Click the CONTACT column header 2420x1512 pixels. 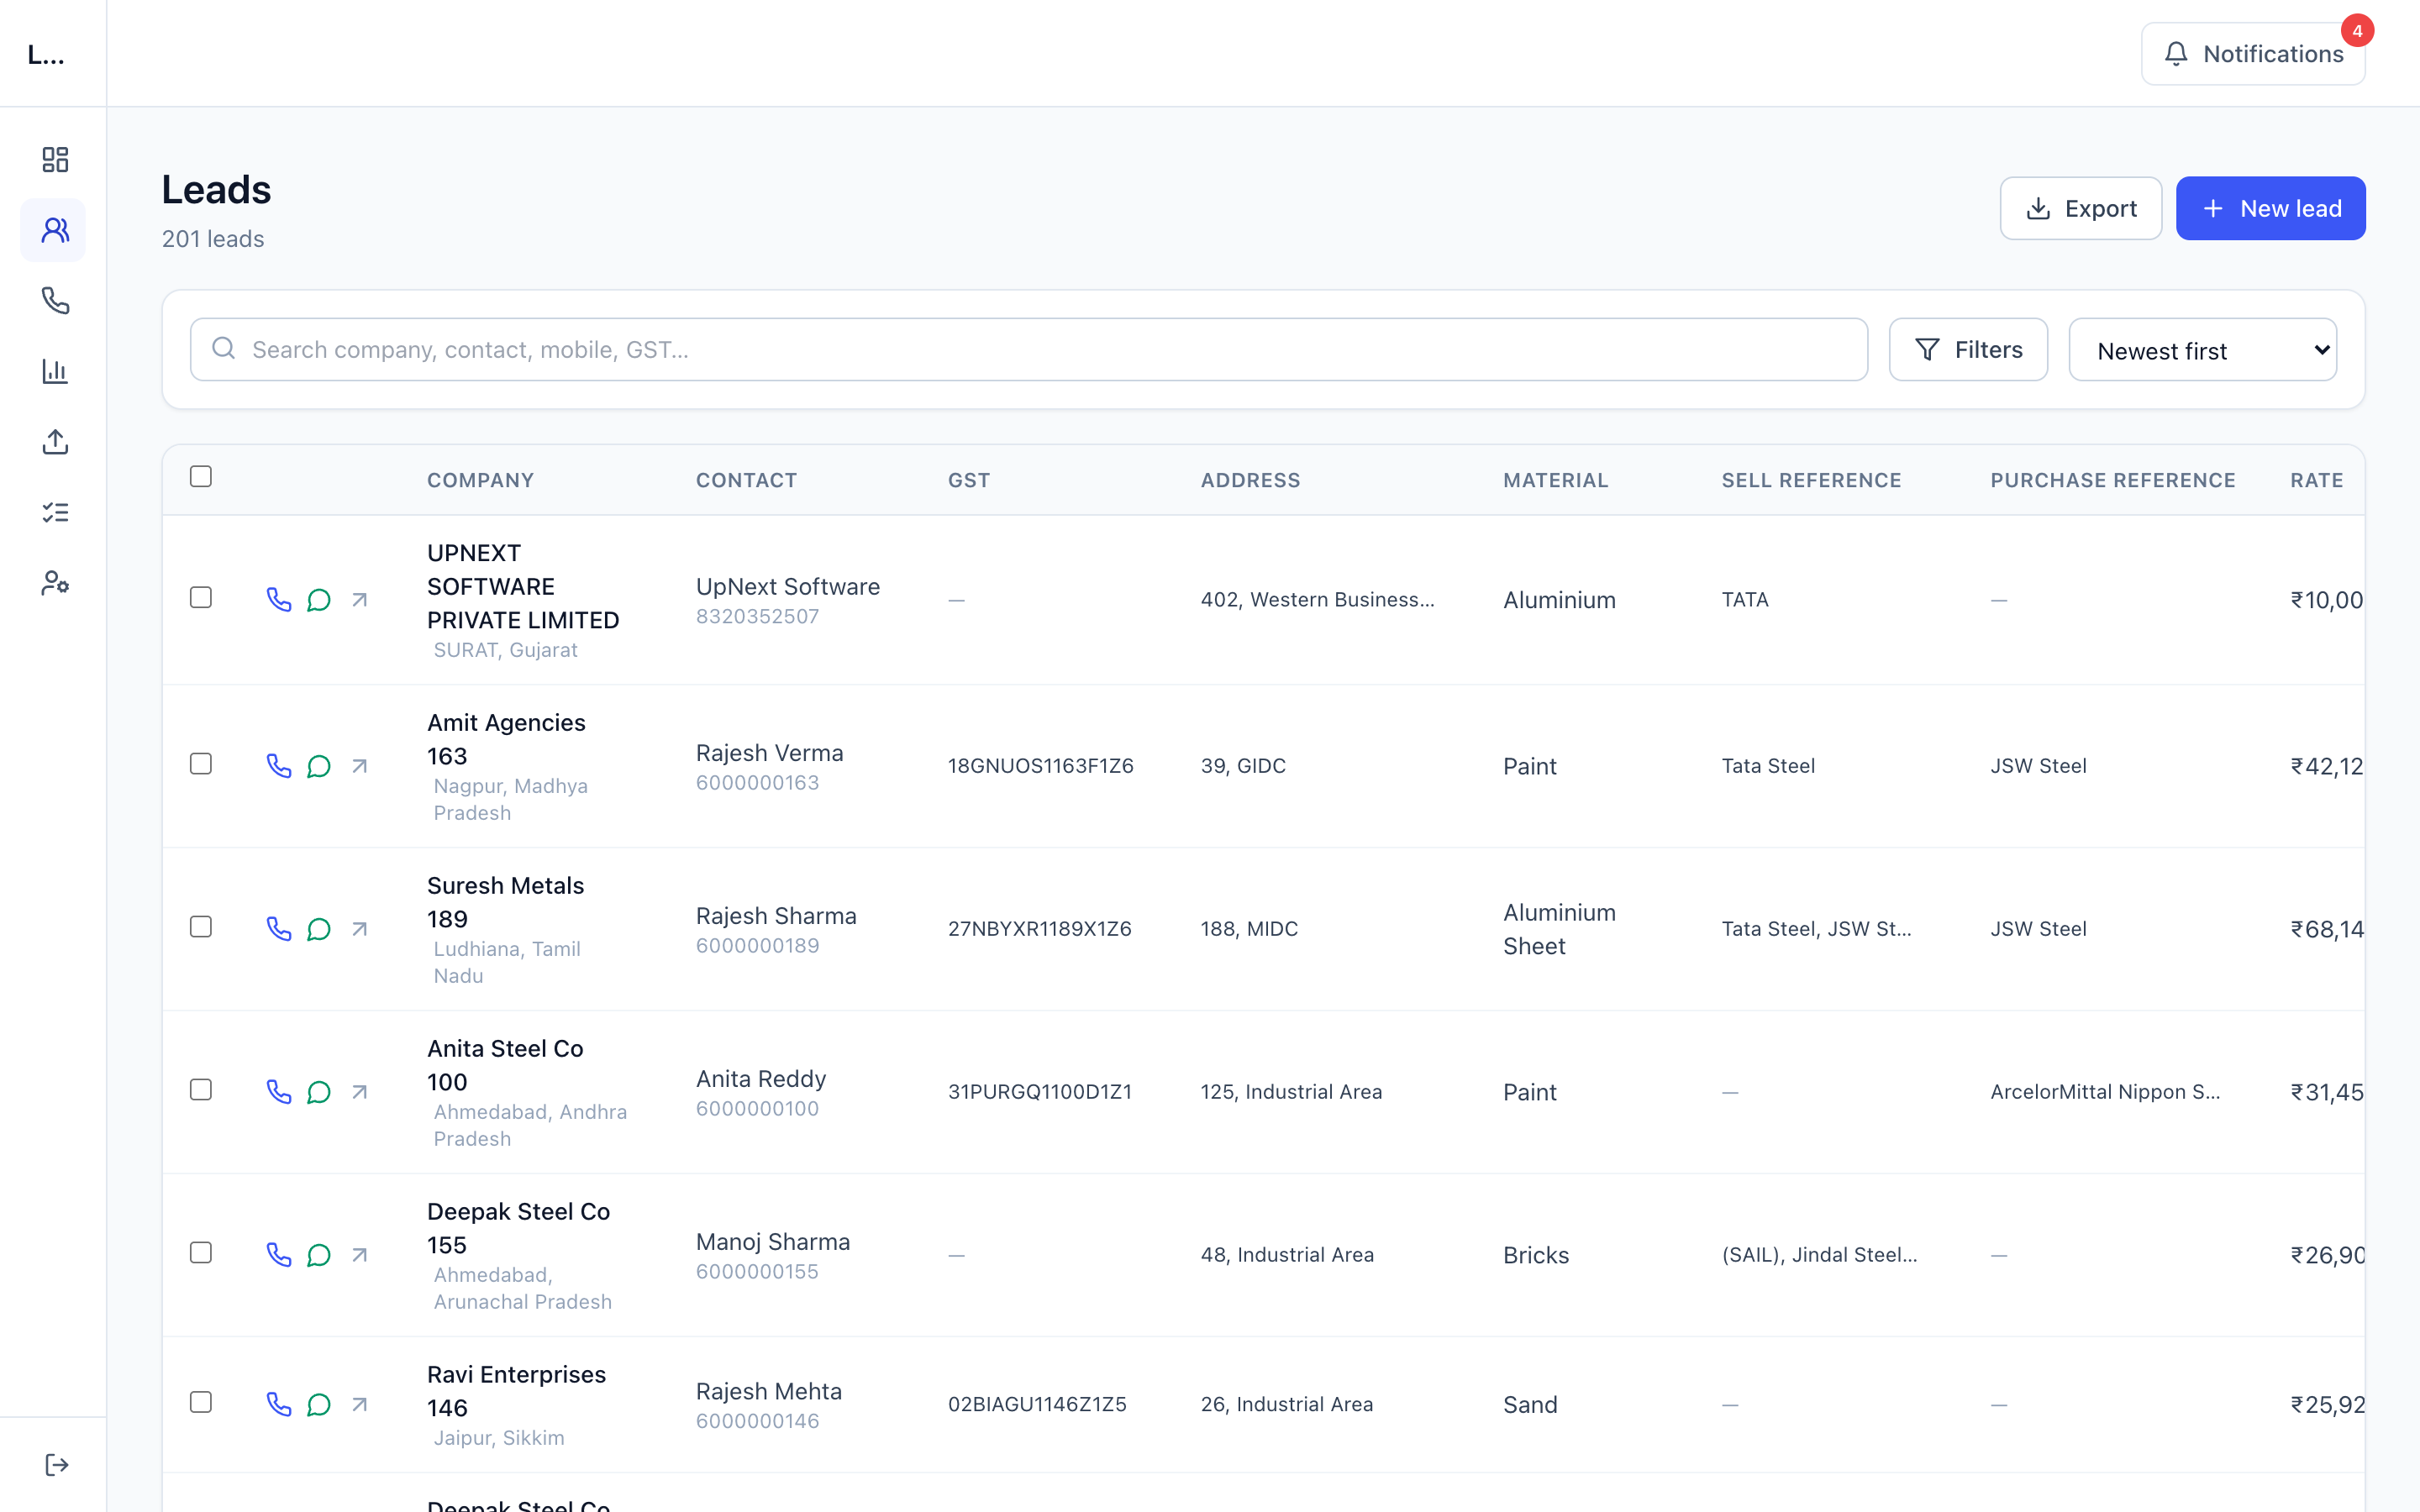746,480
